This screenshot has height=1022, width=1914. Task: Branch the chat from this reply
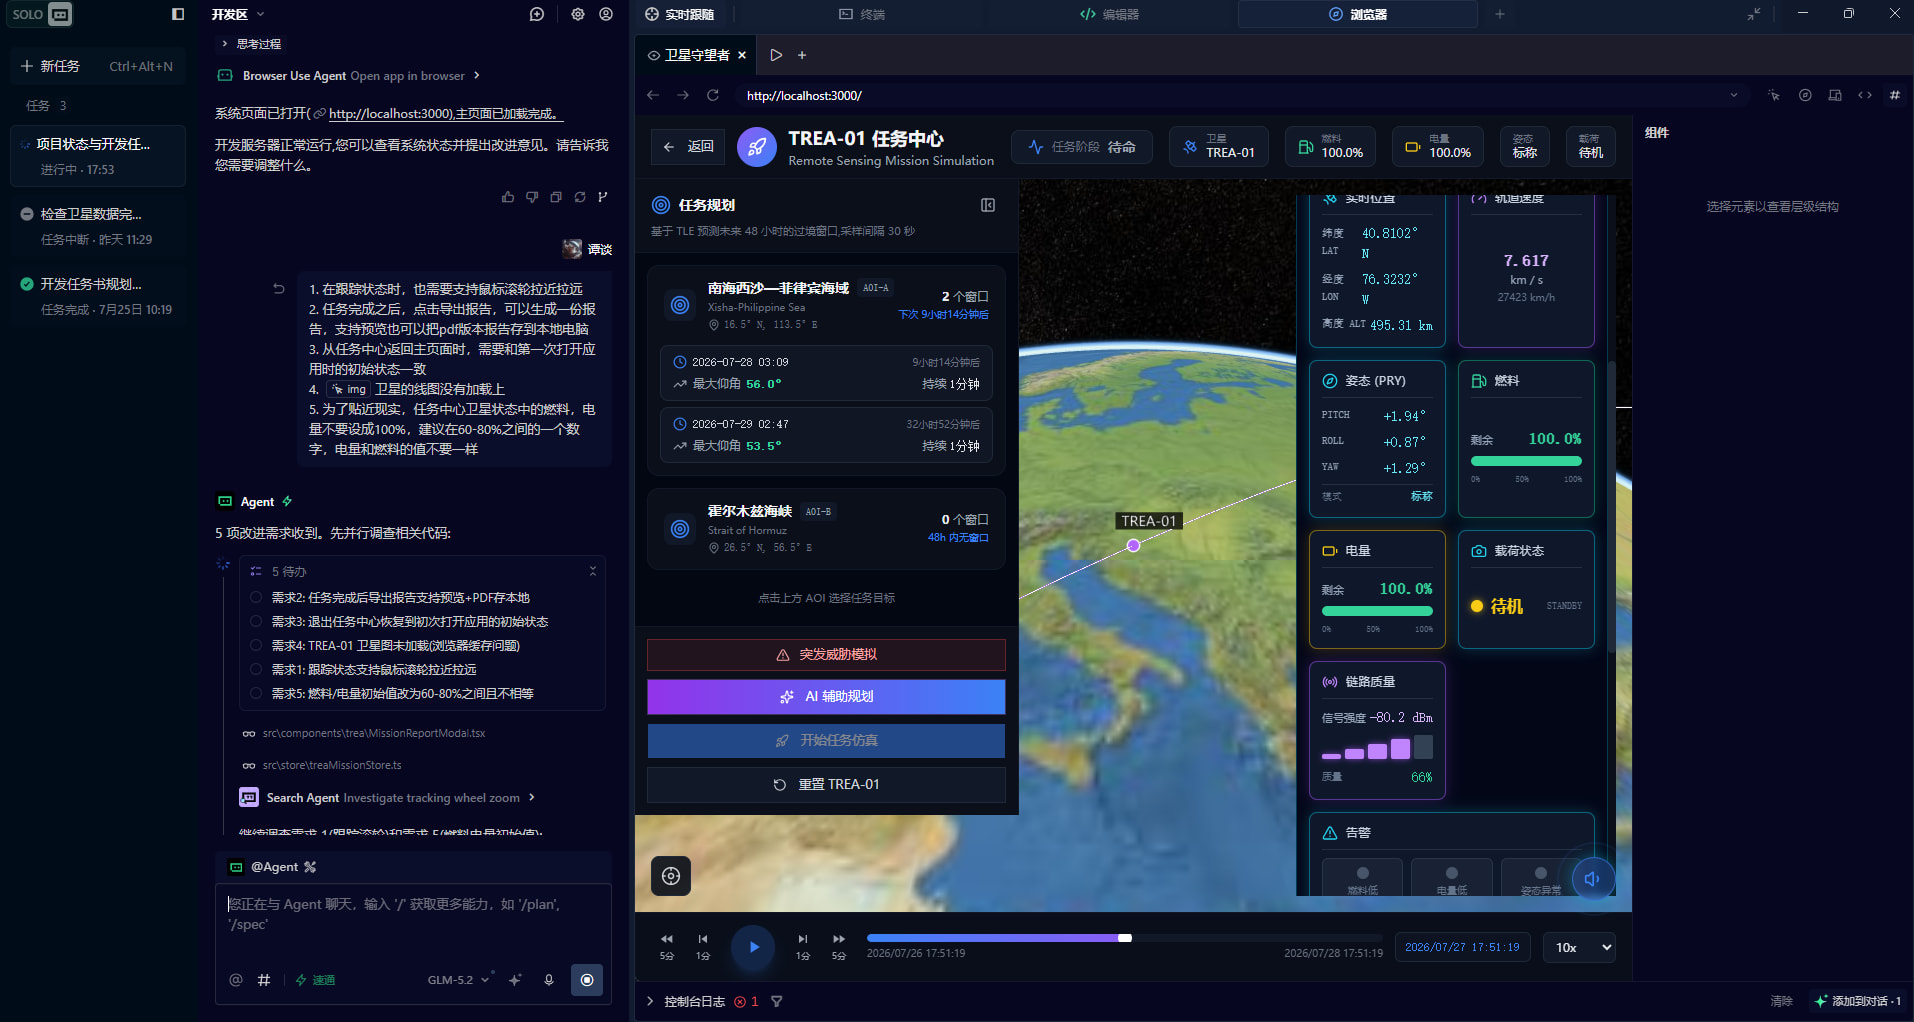click(603, 197)
